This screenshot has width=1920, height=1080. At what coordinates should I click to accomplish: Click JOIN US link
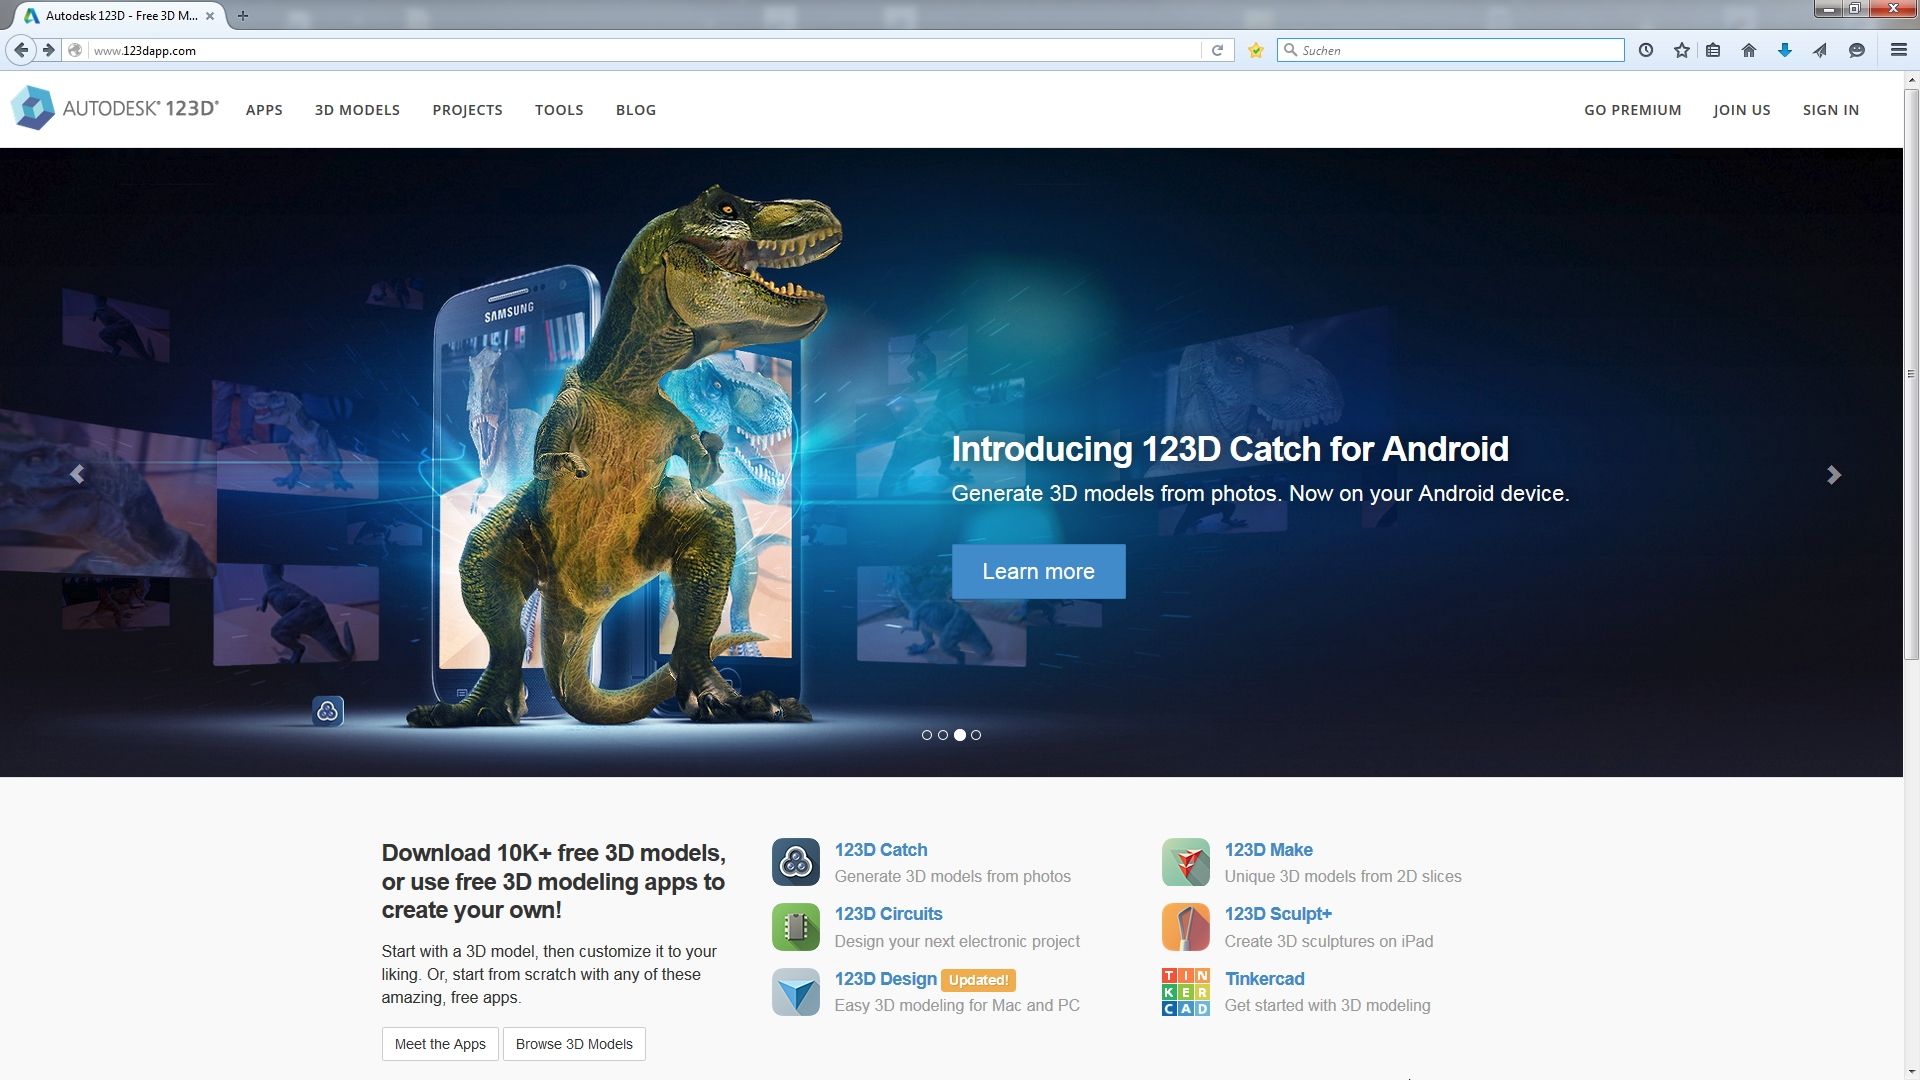(x=1742, y=110)
